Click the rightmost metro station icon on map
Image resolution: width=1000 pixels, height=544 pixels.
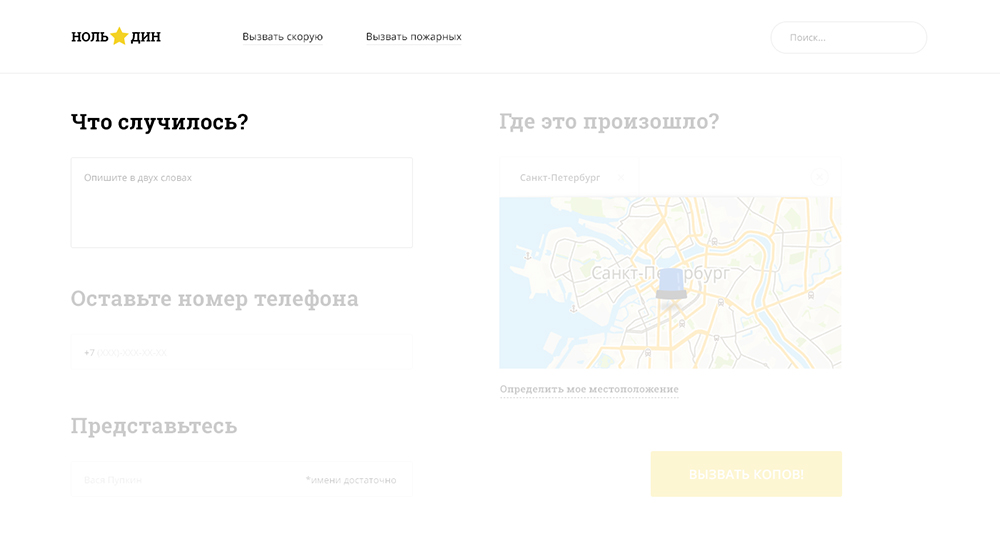(x=810, y=295)
